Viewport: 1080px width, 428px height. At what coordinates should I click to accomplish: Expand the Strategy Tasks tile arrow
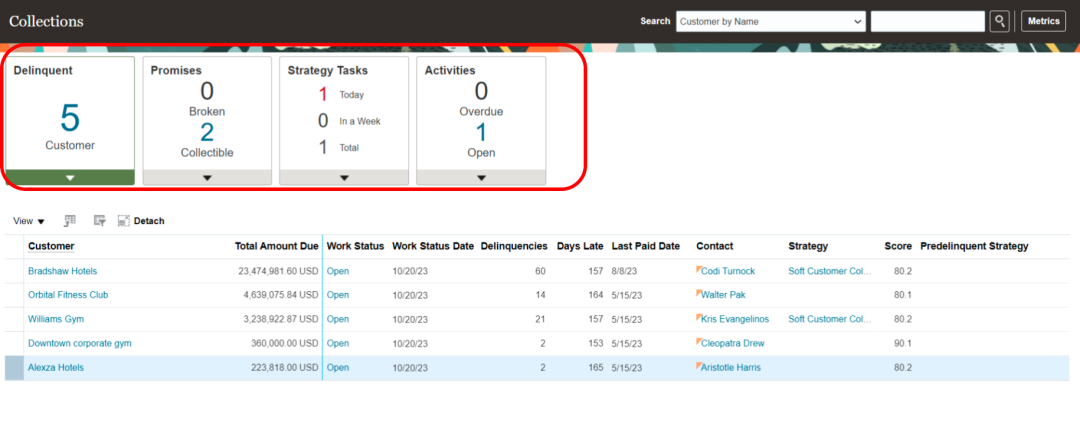coord(344,177)
